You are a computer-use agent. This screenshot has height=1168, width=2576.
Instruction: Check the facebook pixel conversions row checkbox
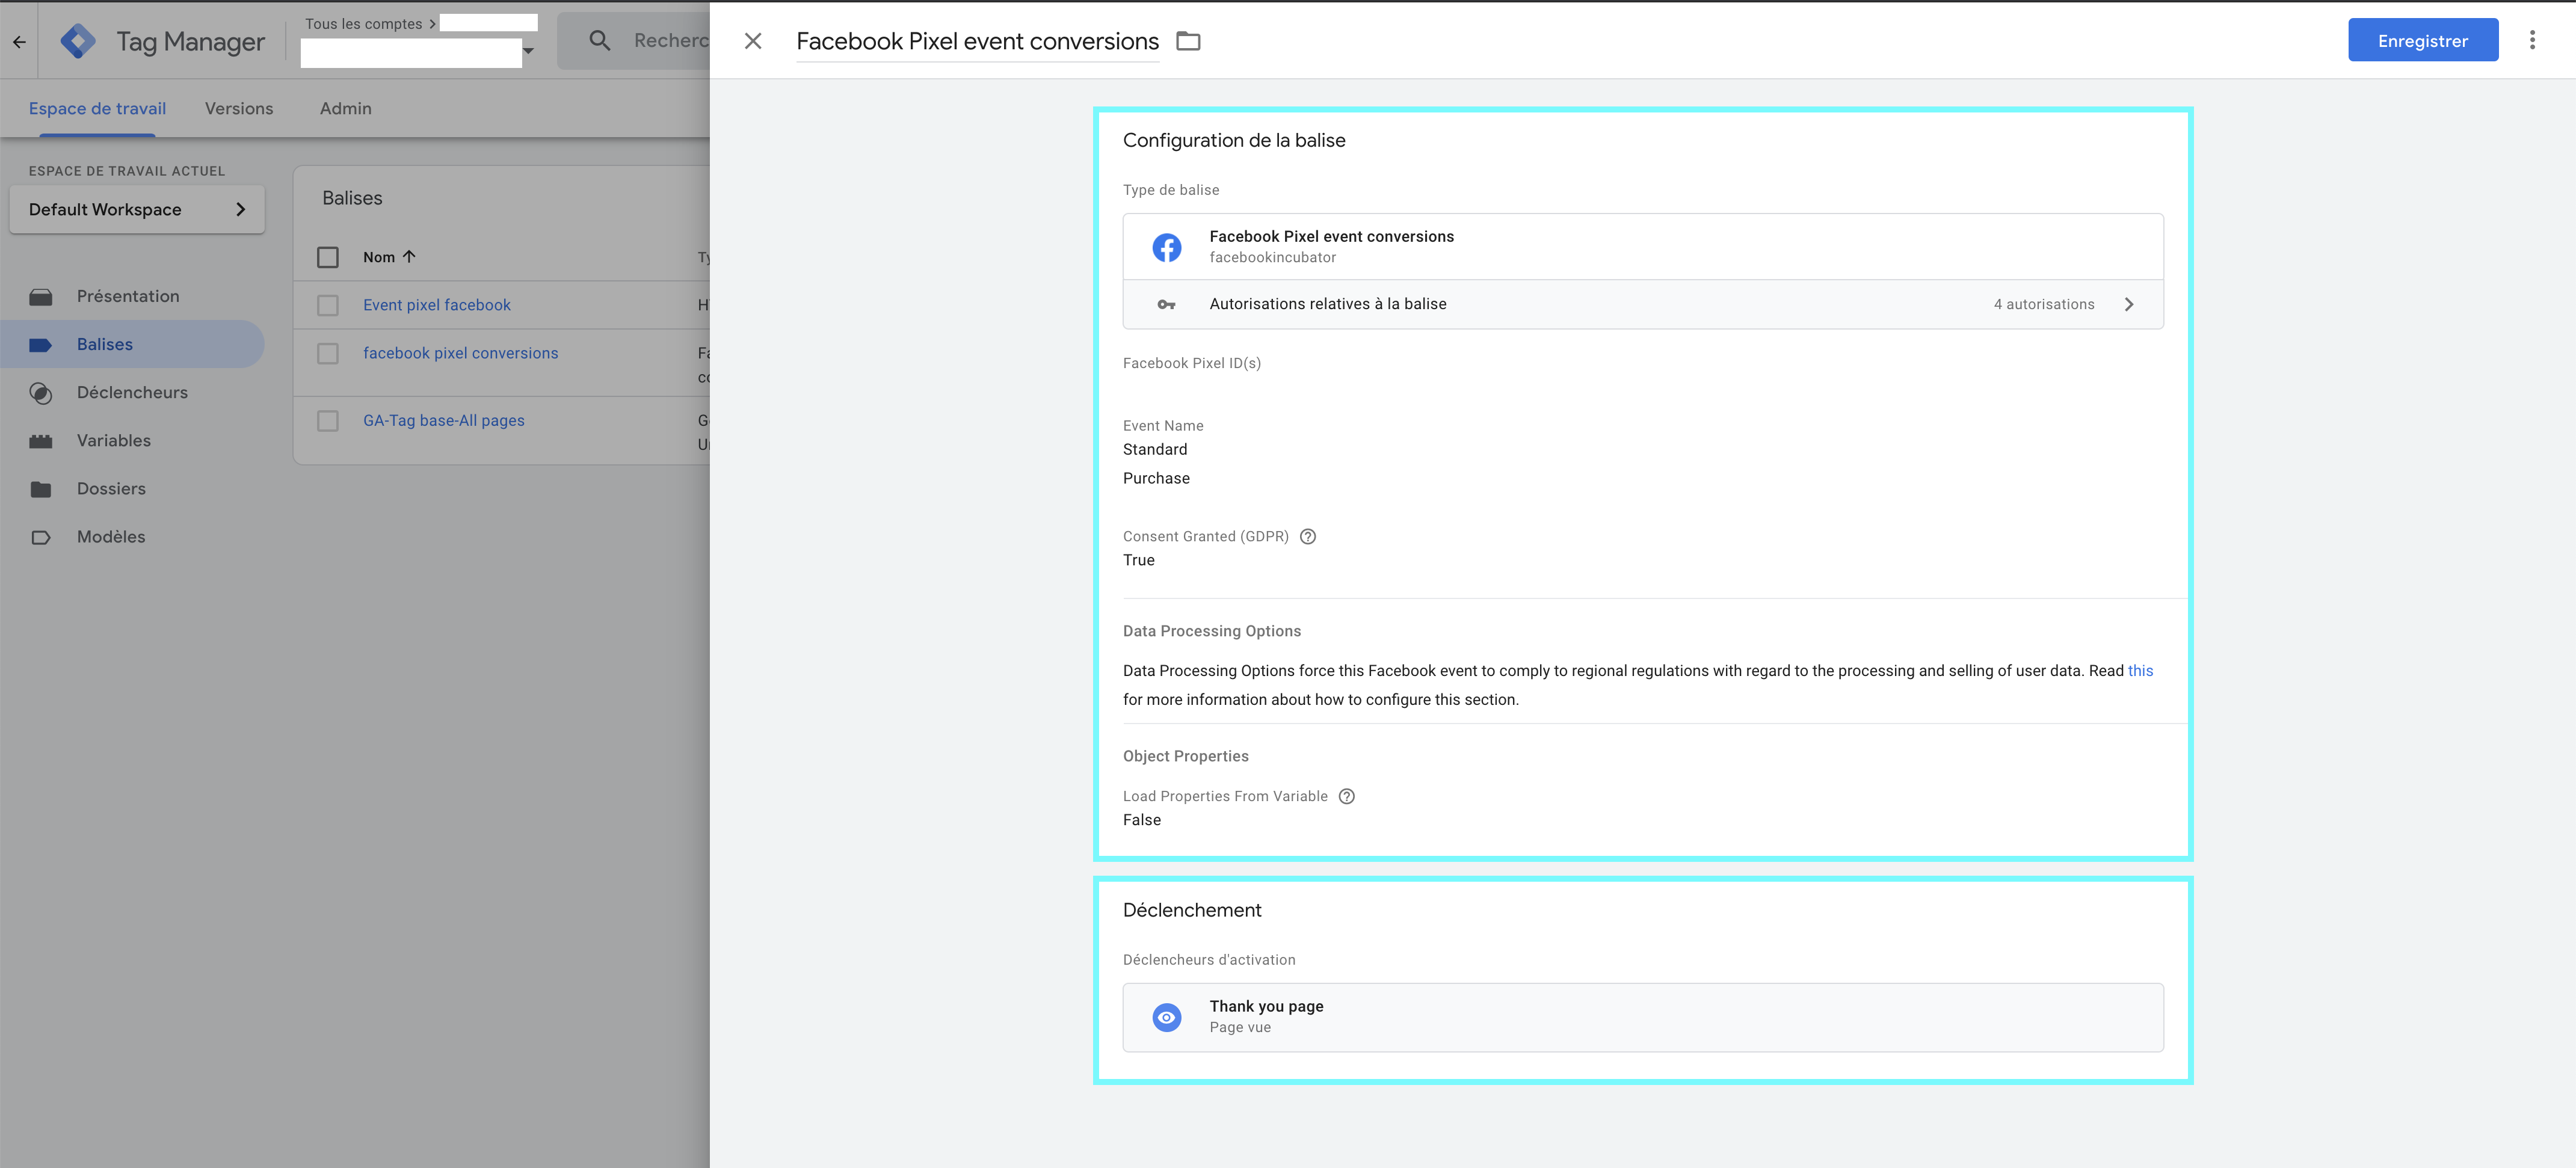click(327, 353)
